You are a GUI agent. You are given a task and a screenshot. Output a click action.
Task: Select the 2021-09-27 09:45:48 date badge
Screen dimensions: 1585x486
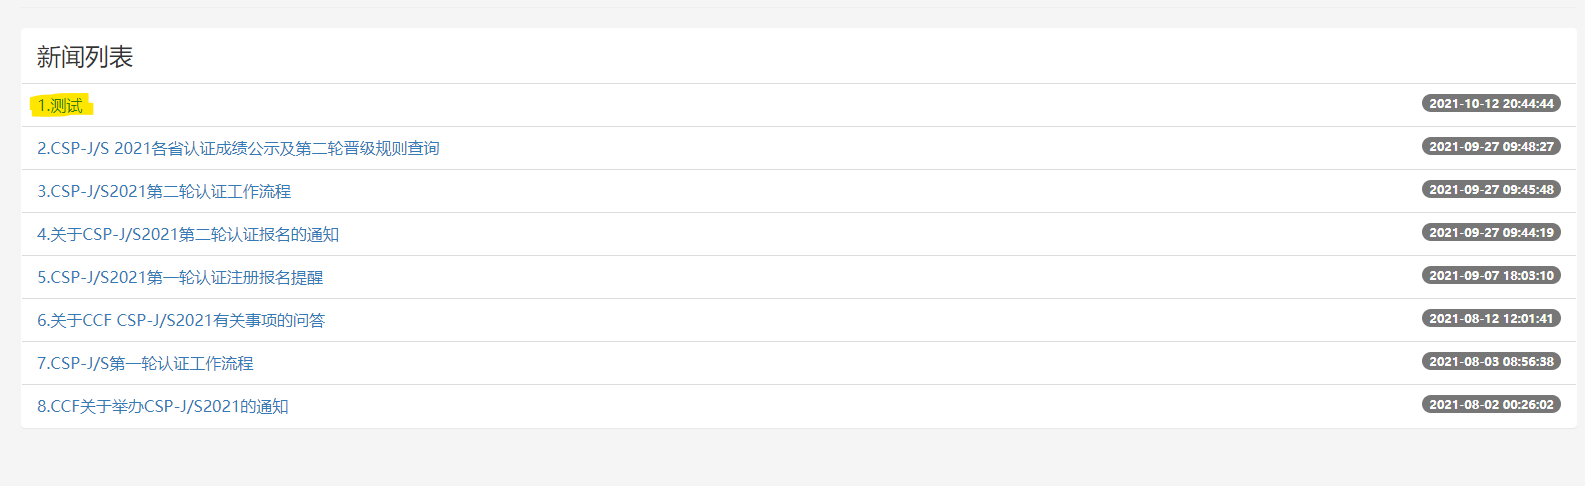(1491, 190)
